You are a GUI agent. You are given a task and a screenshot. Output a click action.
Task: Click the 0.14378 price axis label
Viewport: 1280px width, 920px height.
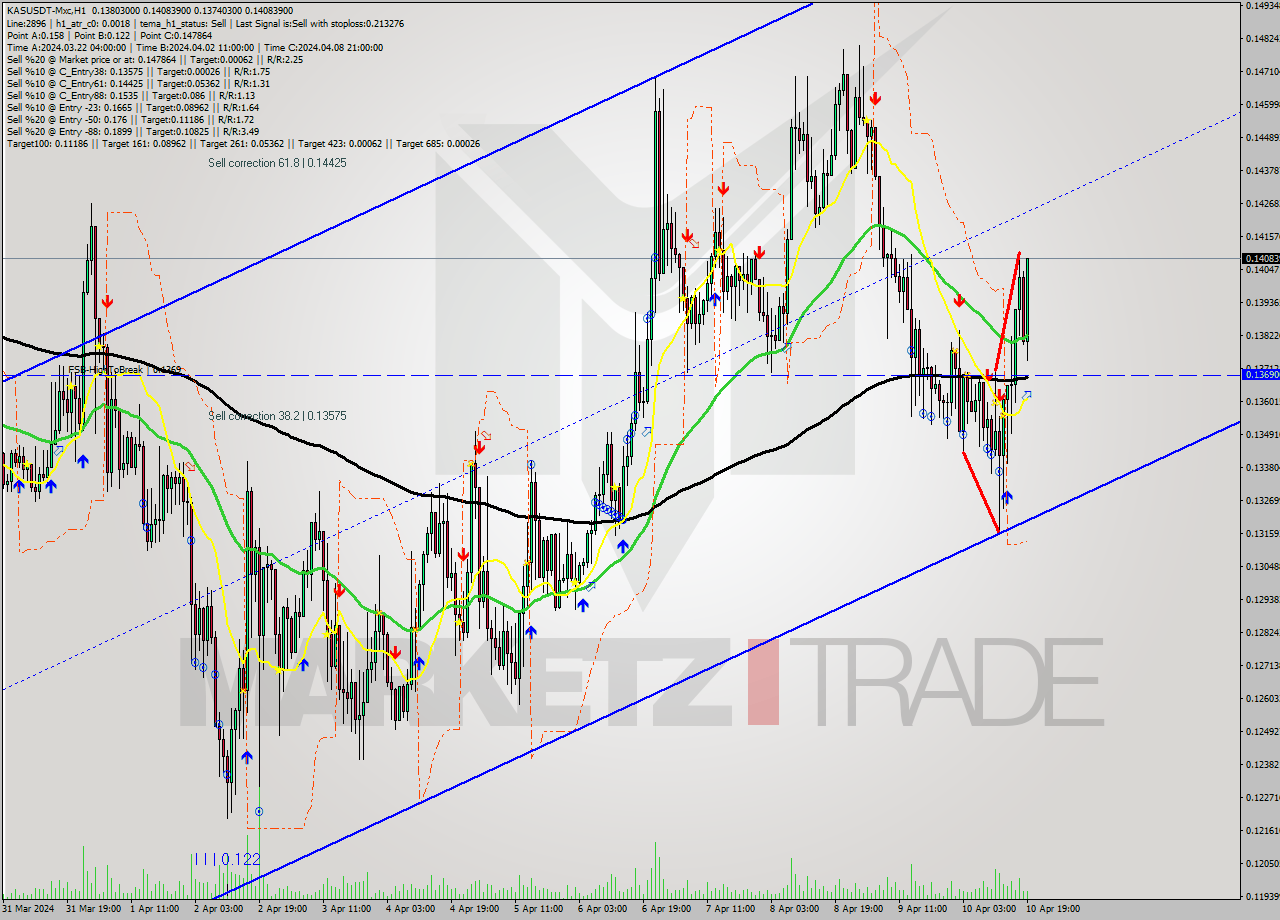[x=1261, y=170]
